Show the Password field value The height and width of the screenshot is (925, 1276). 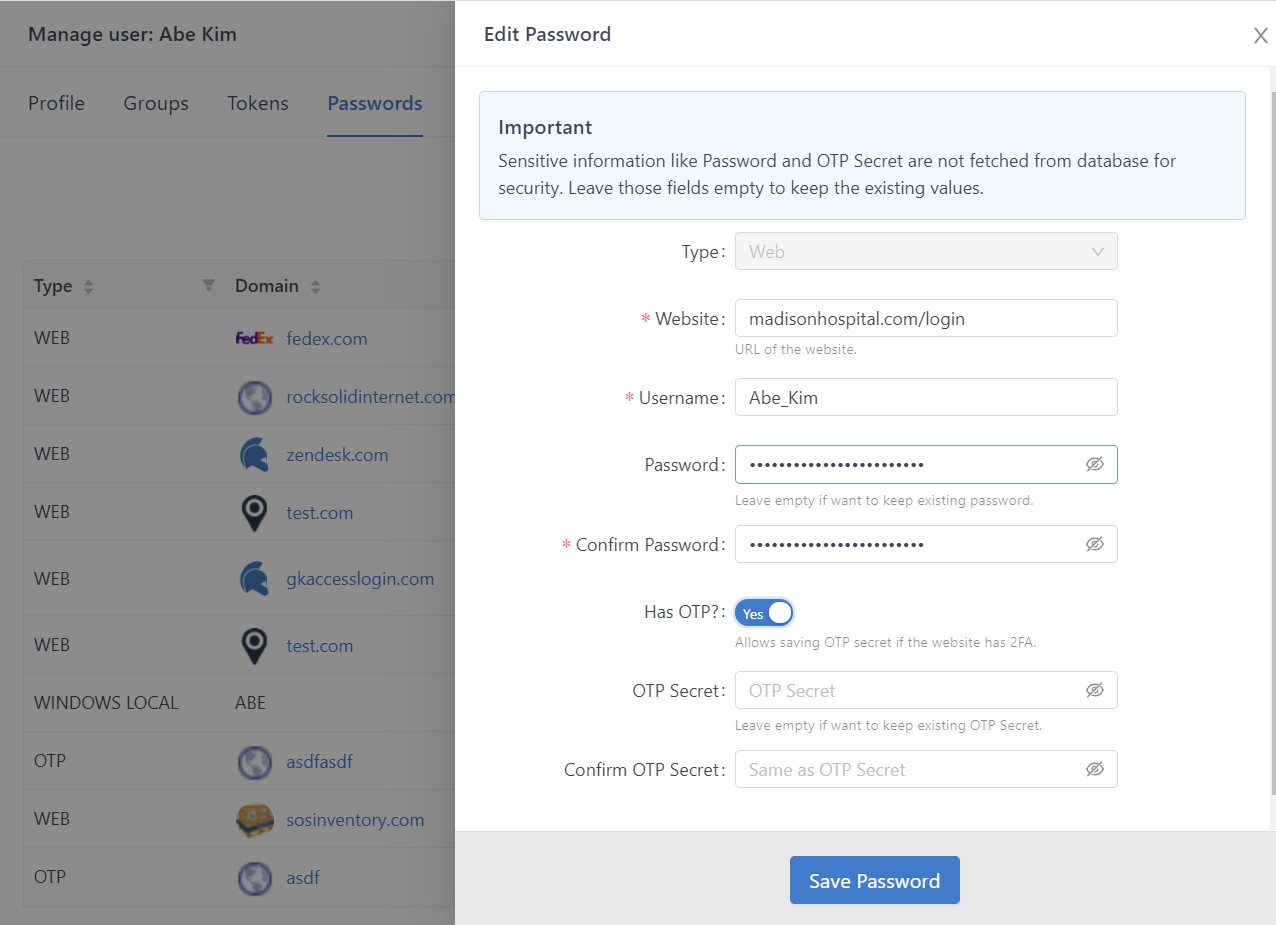1094,465
